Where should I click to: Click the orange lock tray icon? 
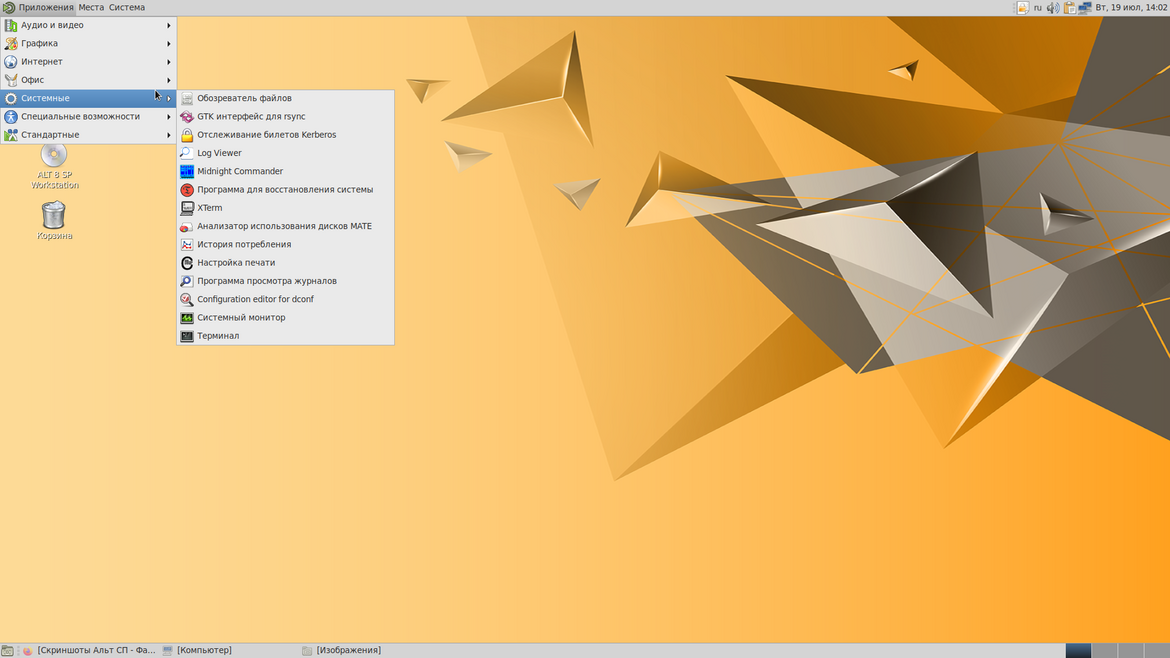(1023, 7)
